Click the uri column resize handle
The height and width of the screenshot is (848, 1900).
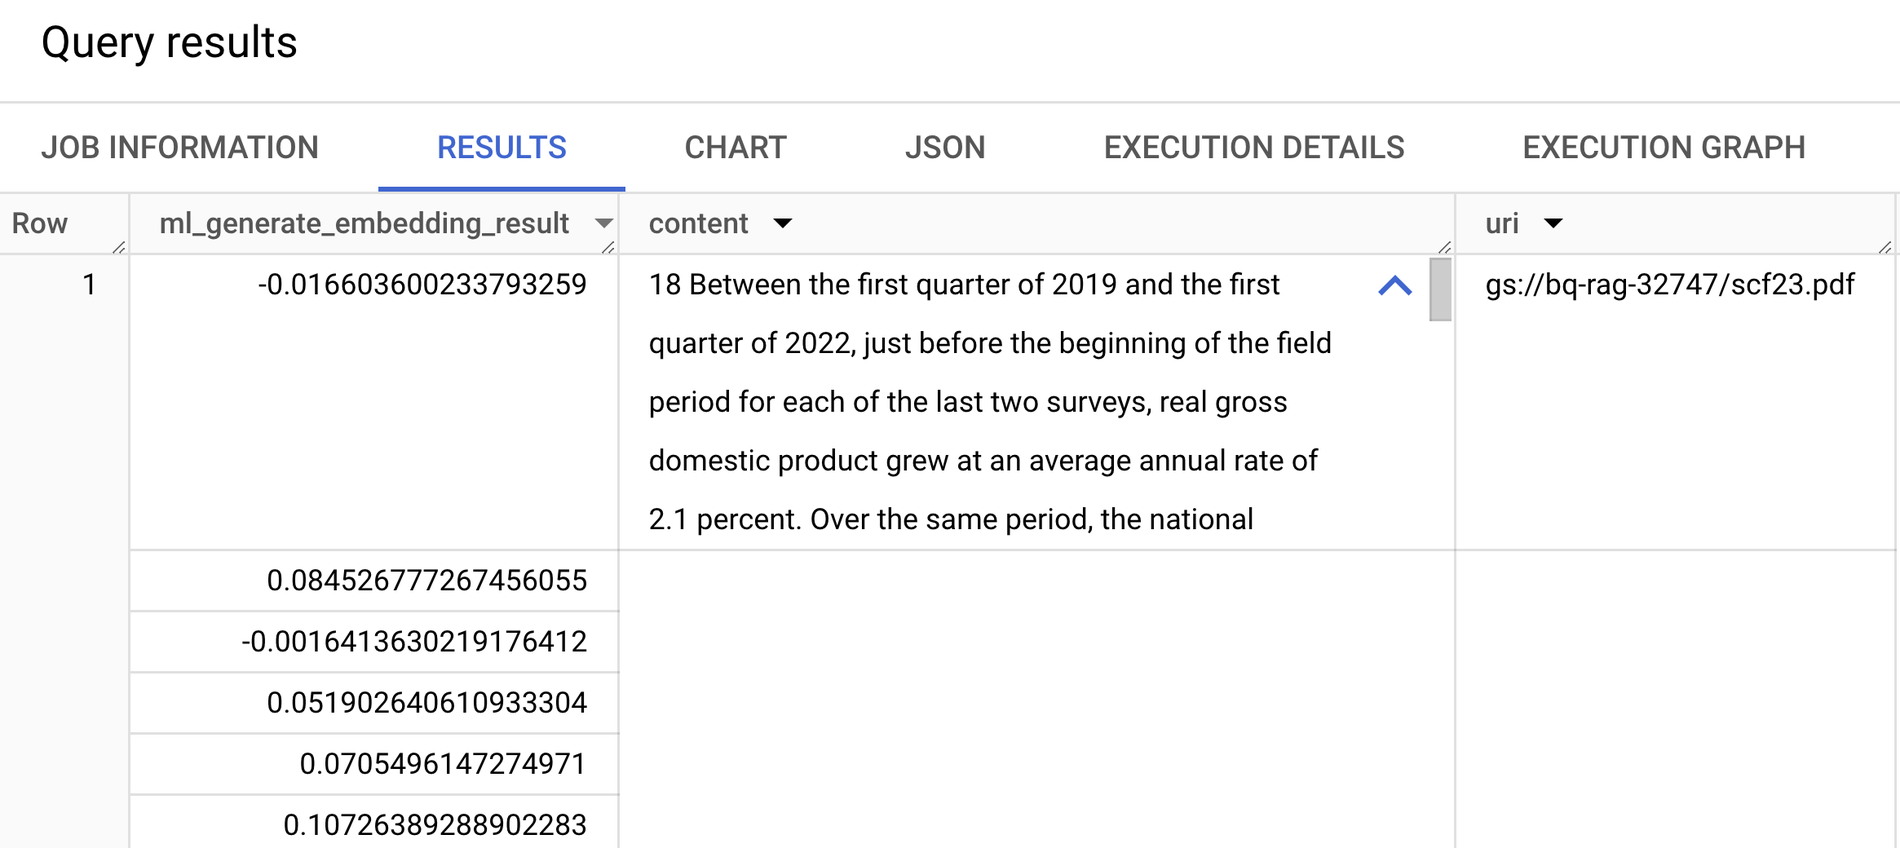(x=1885, y=246)
